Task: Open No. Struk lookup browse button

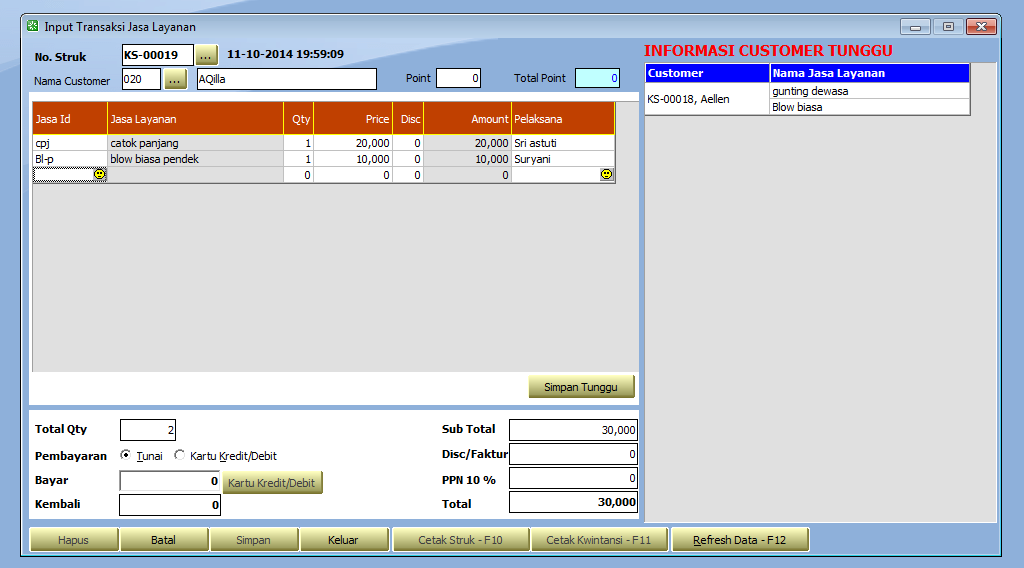Action: 206,55
